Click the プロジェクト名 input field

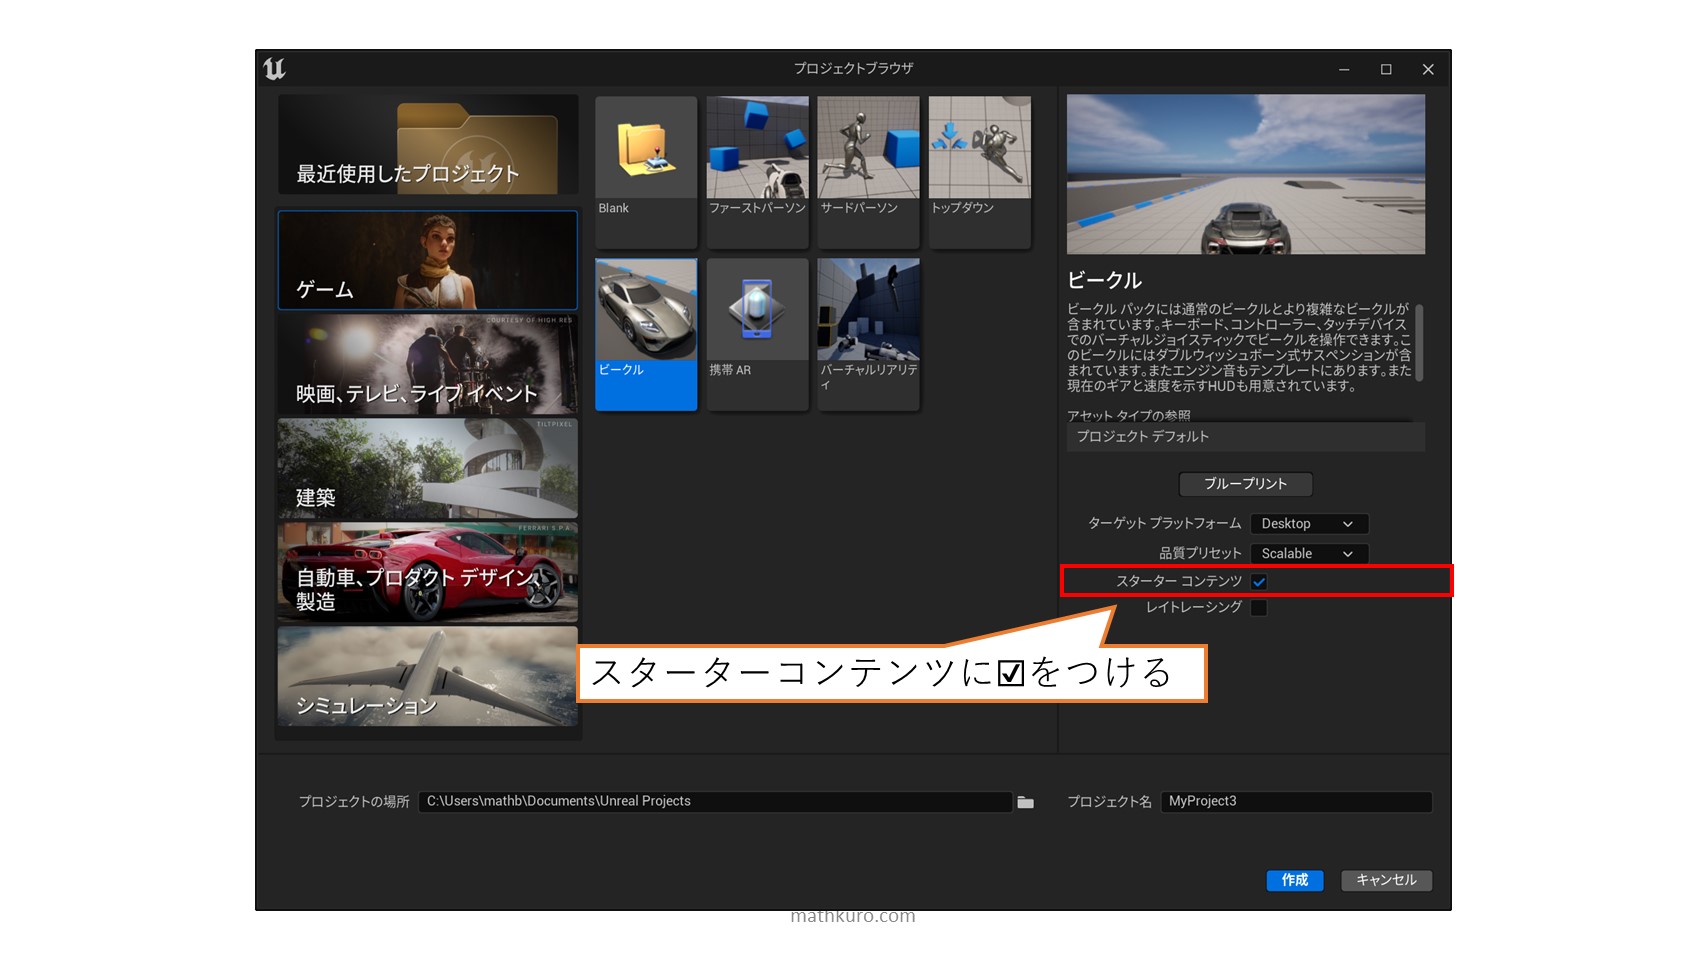click(x=1296, y=802)
